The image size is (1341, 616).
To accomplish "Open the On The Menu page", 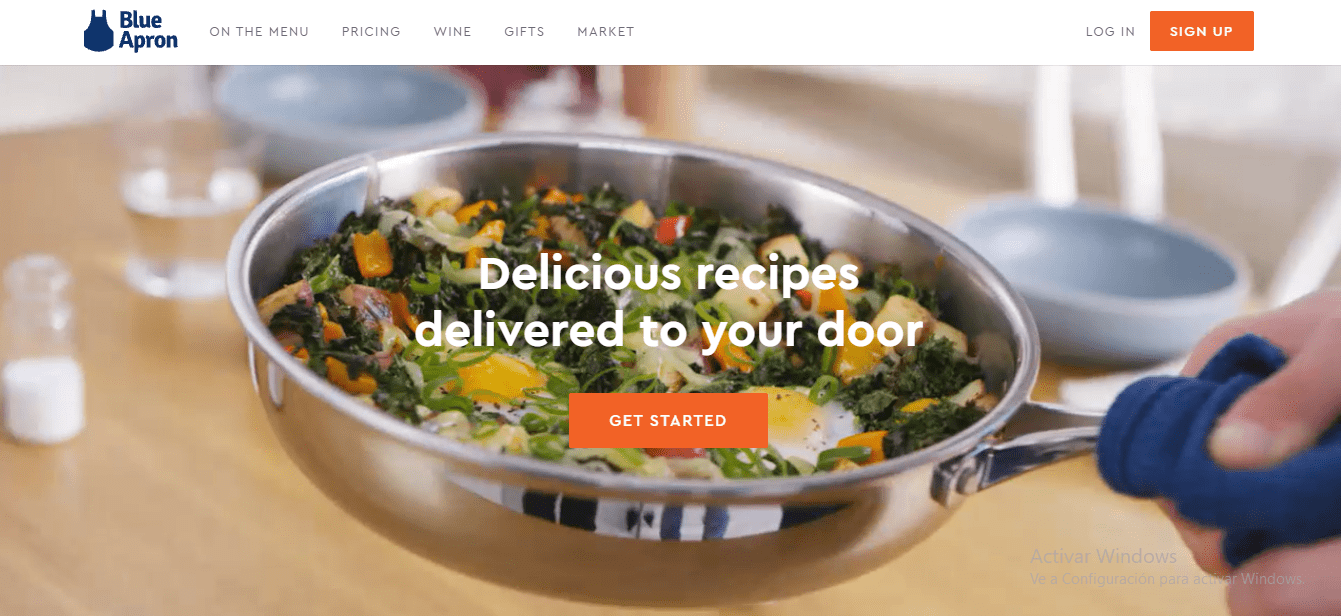I will coord(259,32).
